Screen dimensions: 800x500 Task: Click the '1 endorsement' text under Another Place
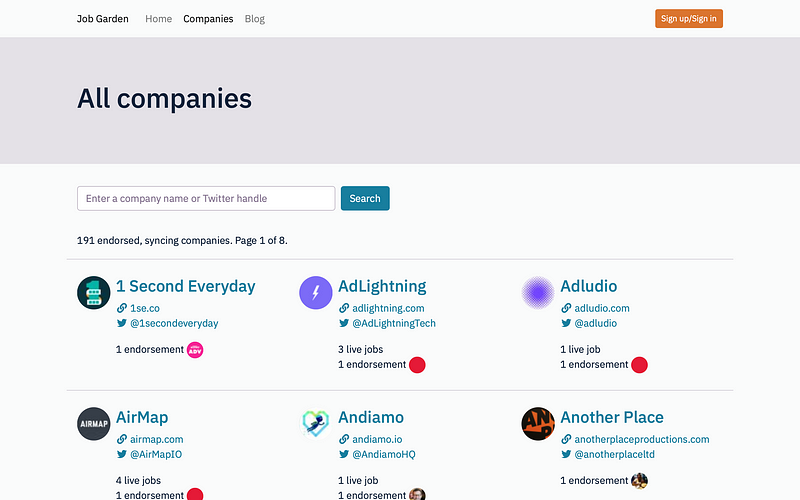coord(594,481)
